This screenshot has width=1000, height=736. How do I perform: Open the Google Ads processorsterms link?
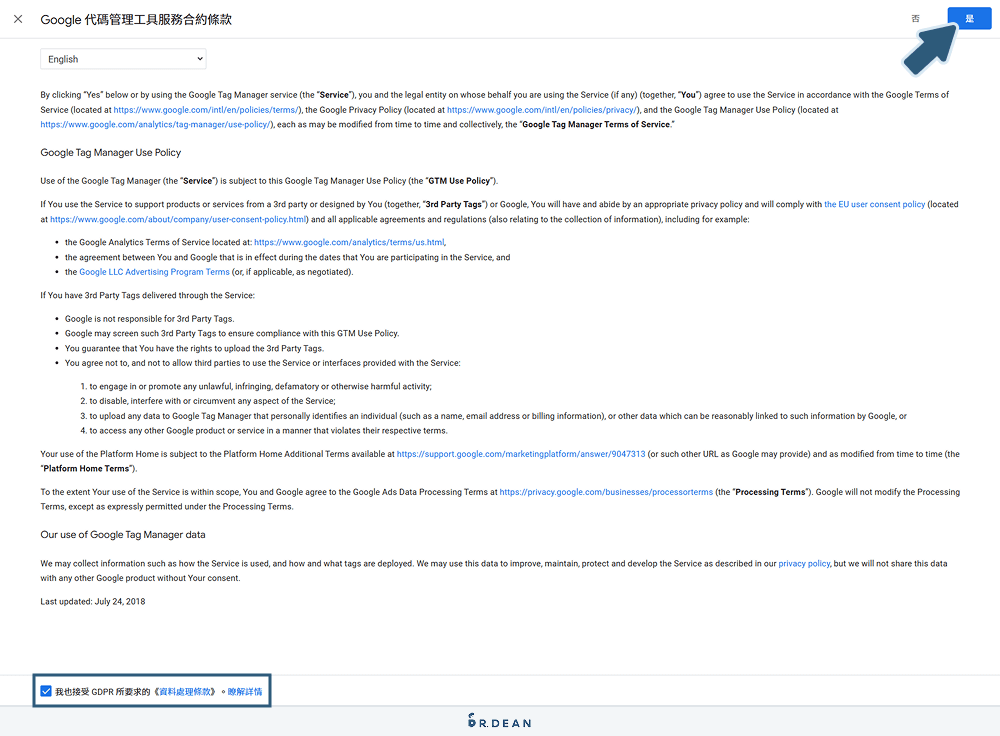[x=605, y=491]
